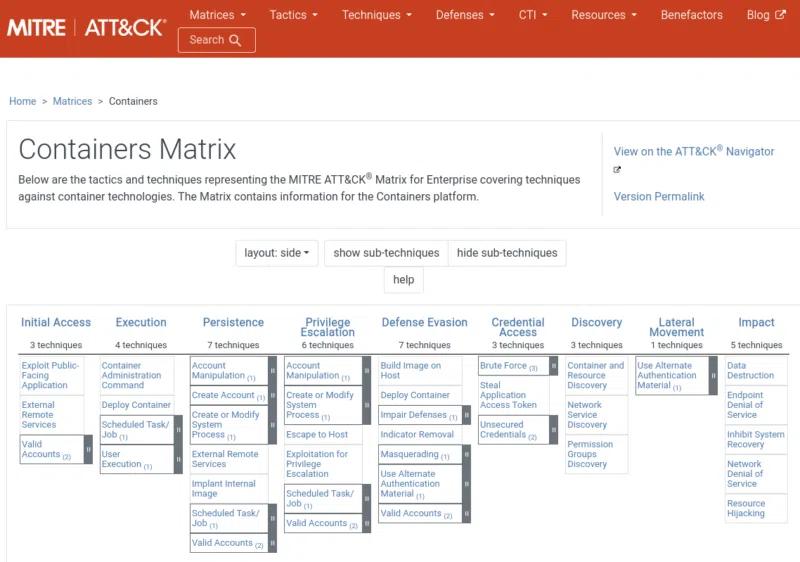
Task: Open Endpoint Denial of Service technique
Action: [x=745, y=405]
